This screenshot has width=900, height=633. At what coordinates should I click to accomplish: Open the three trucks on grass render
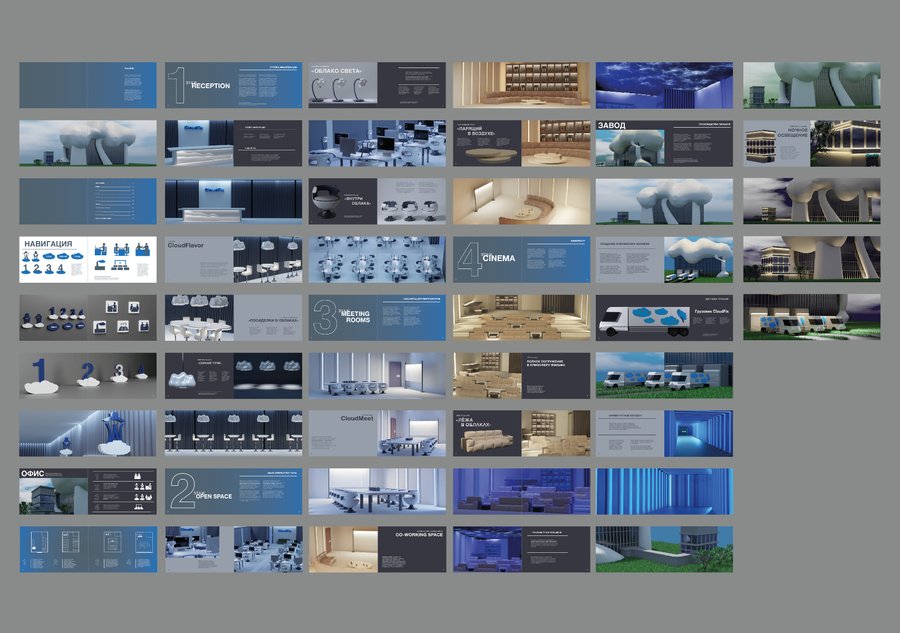664,375
